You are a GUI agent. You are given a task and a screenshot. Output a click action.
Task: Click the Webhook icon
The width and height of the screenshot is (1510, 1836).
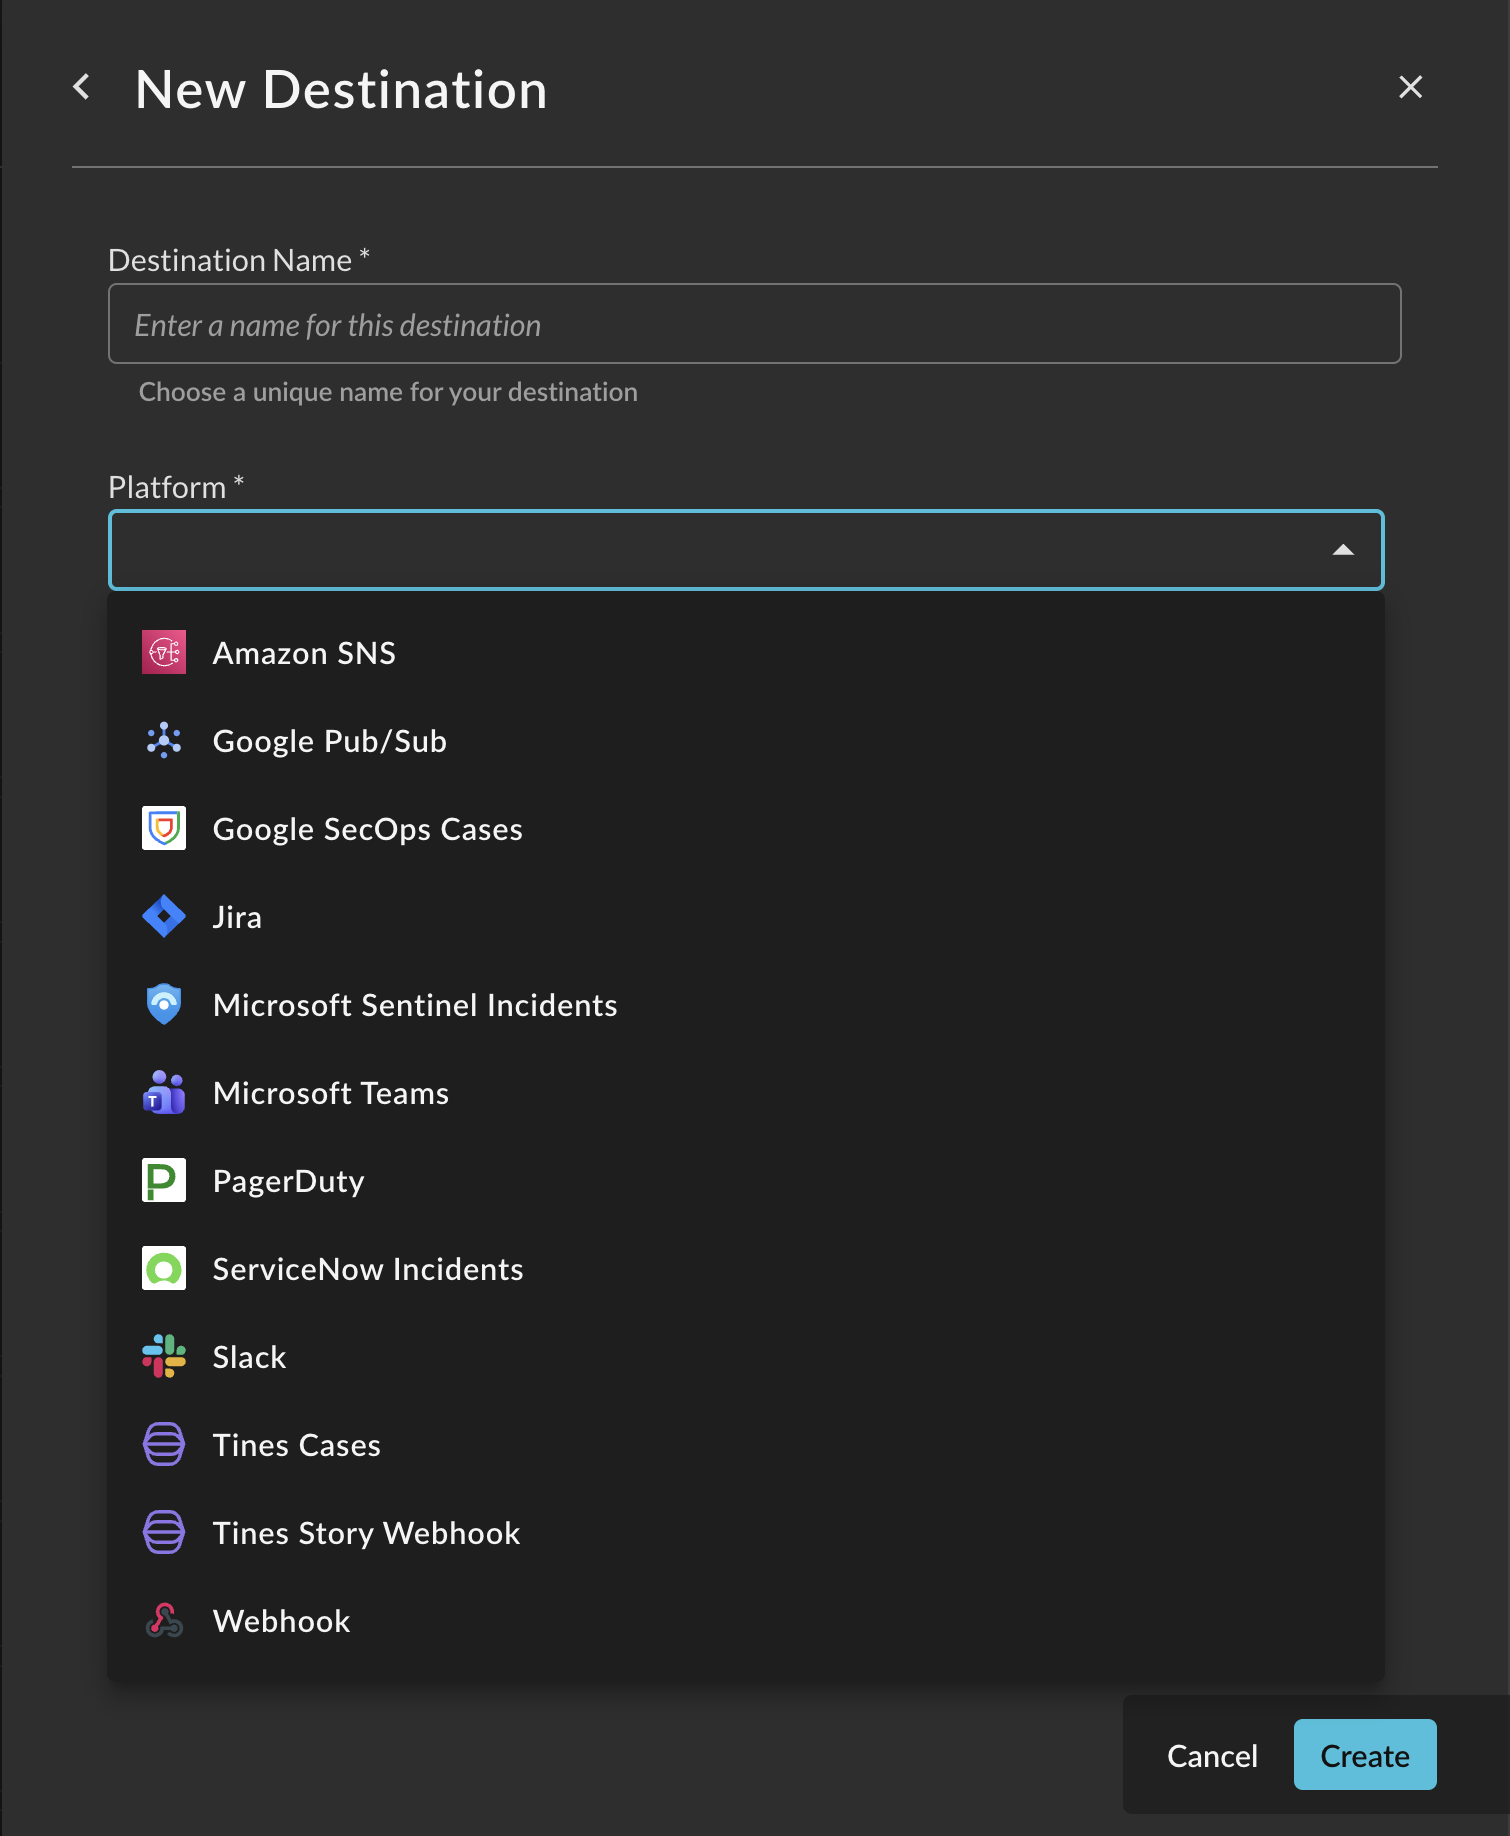pyautogui.click(x=164, y=1621)
